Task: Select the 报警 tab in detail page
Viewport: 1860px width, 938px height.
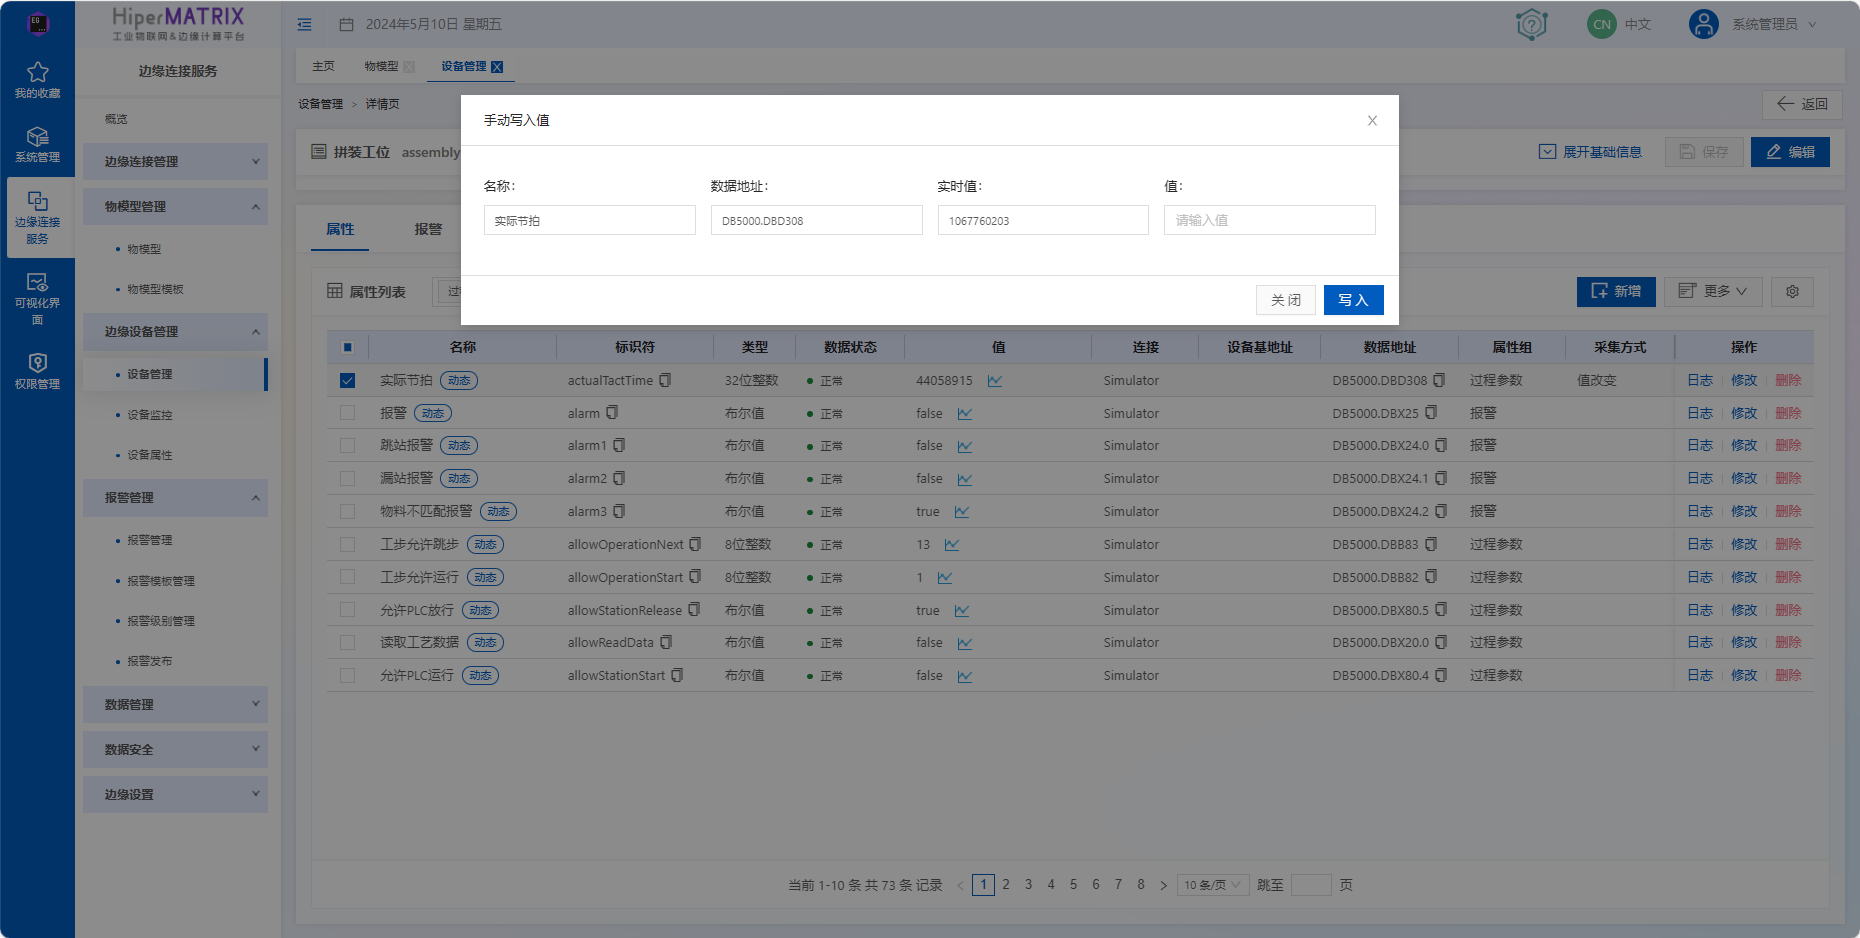Action: (x=428, y=229)
